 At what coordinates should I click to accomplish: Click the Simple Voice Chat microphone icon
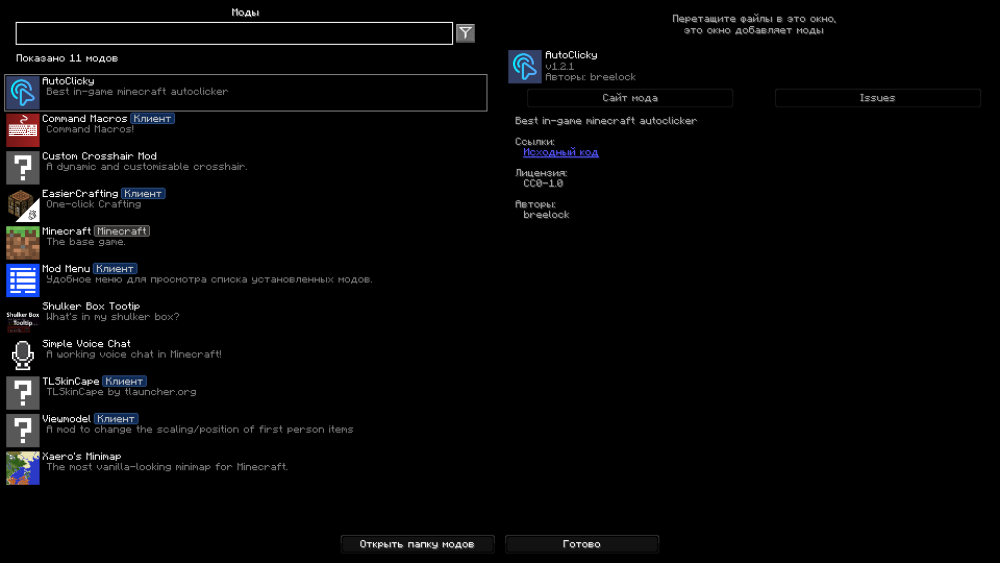(22, 356)
